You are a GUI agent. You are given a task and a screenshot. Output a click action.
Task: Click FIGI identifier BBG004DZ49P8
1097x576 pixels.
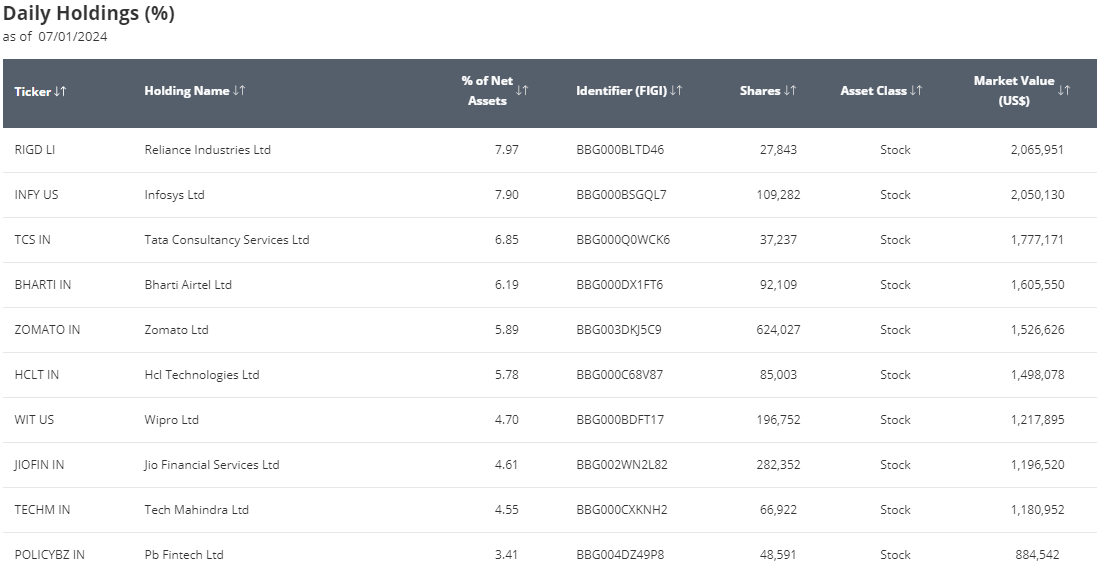click(x=620, y=555)
